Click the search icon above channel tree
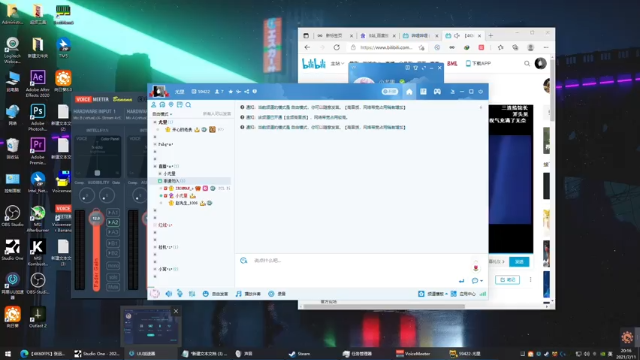This screenshot has height=360, width=640. [x=188, y=105]
